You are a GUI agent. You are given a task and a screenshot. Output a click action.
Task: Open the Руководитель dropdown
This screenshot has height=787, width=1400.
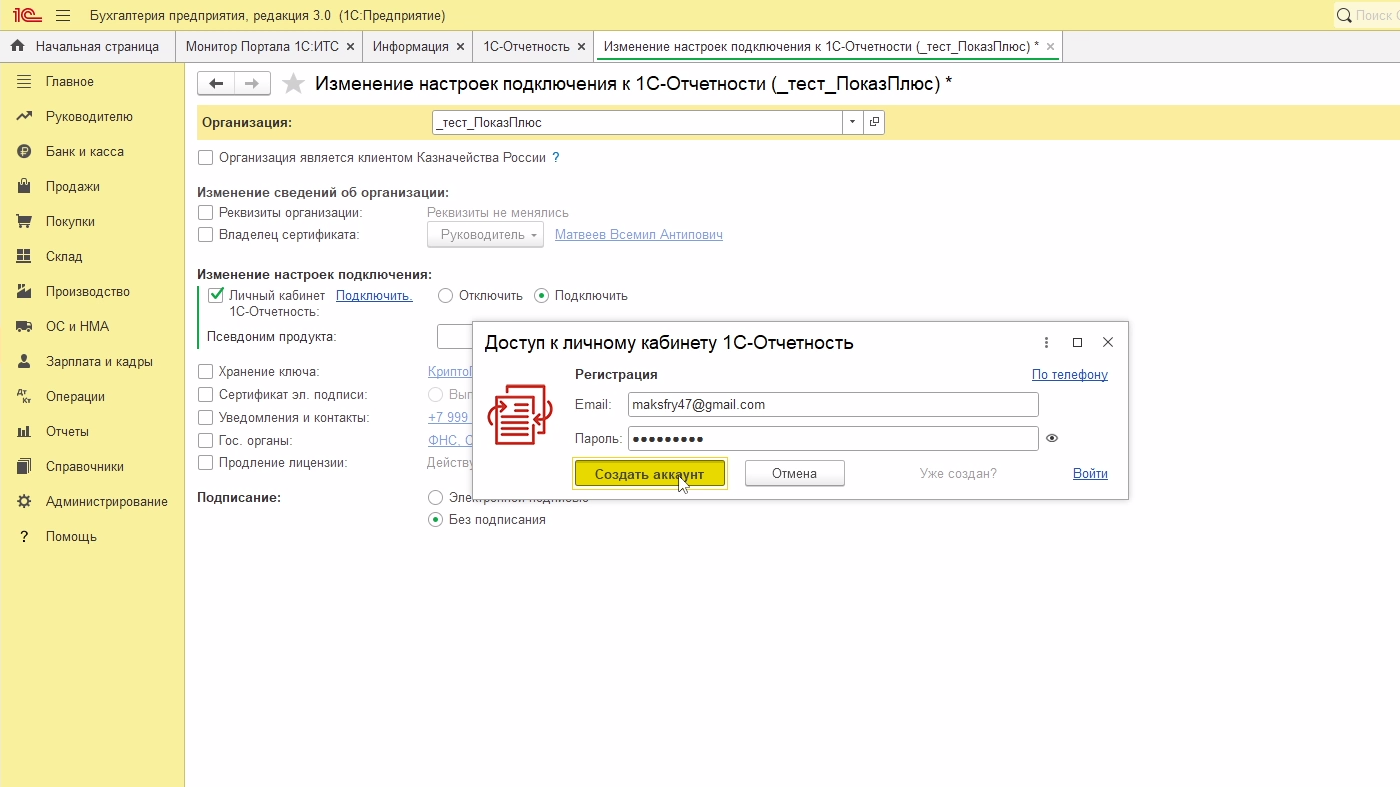[485, 235]
